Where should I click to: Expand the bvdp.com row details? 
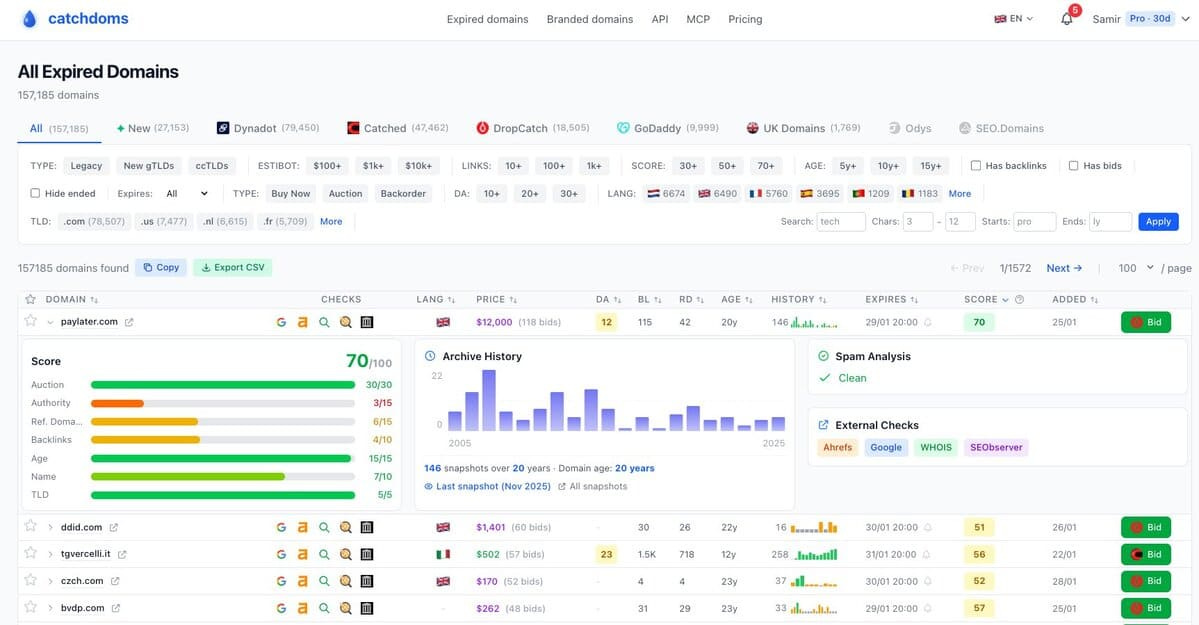[50, 608]
